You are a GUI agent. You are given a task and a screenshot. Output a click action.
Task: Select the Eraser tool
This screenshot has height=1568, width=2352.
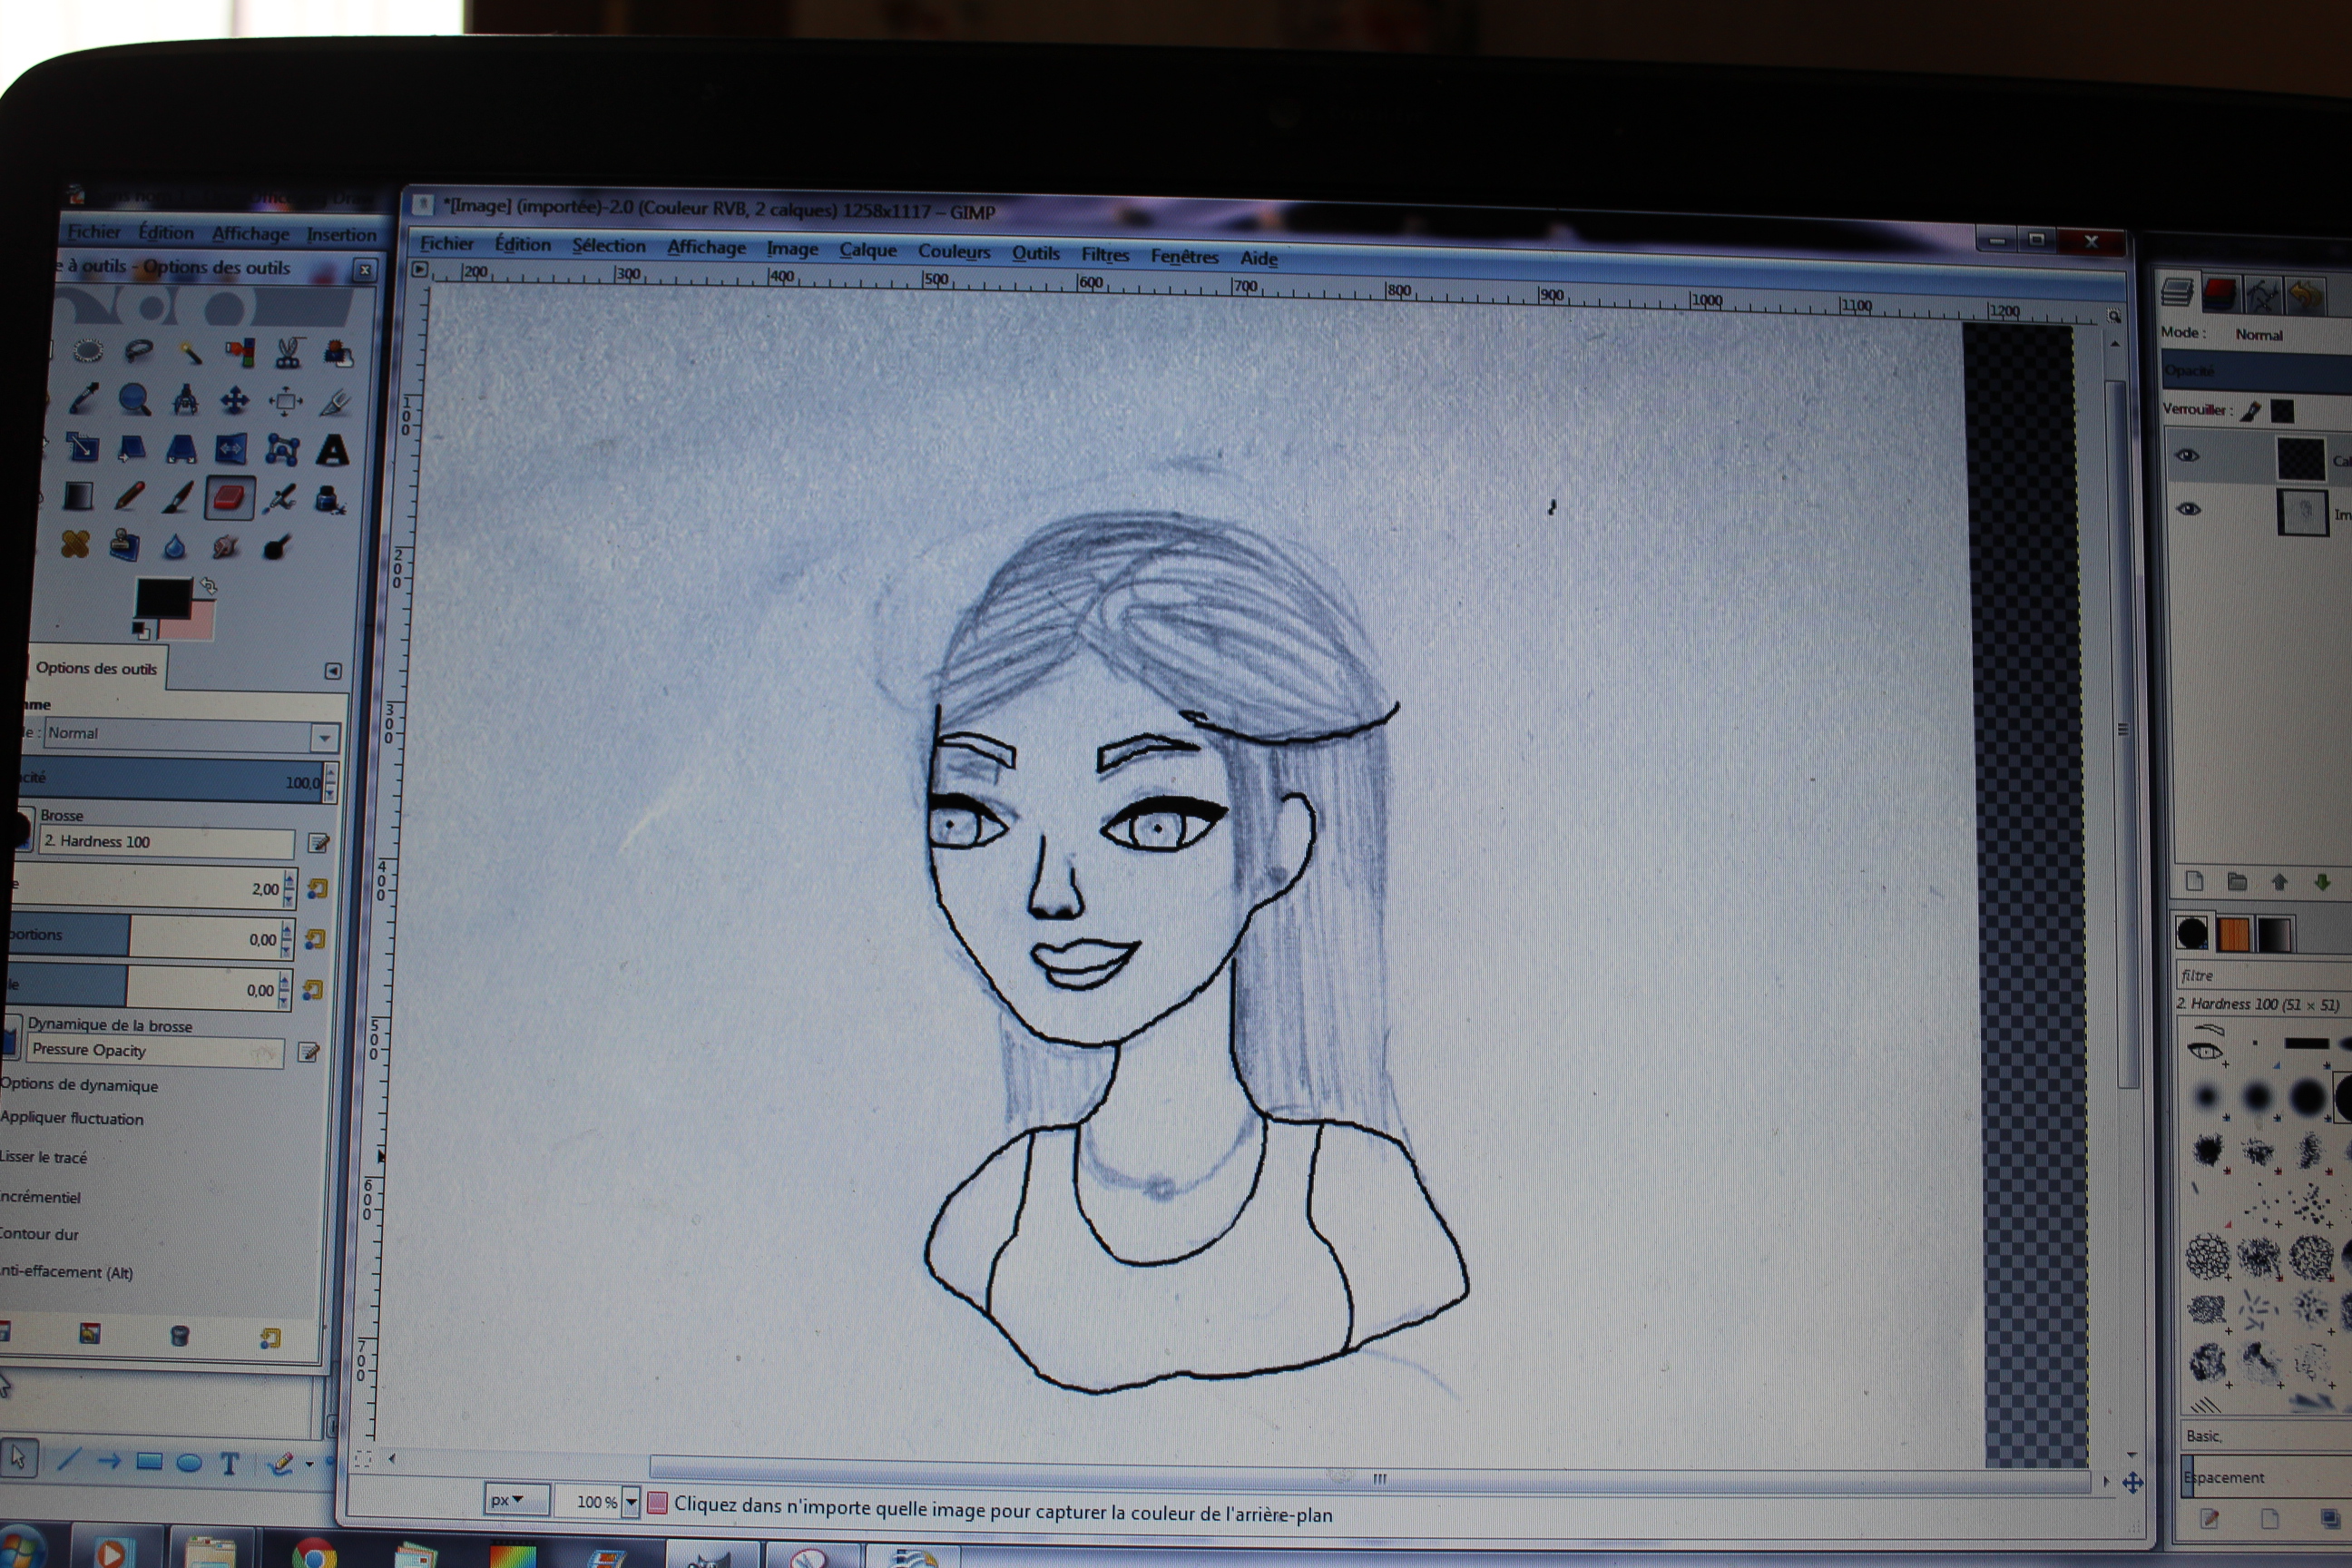[230, 497]
